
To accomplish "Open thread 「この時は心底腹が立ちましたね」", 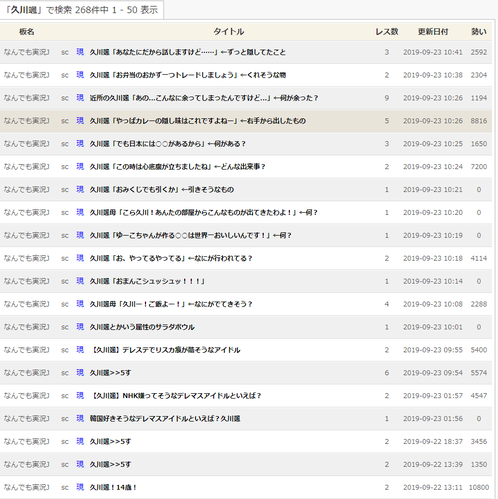I will [x=177, y=167].
